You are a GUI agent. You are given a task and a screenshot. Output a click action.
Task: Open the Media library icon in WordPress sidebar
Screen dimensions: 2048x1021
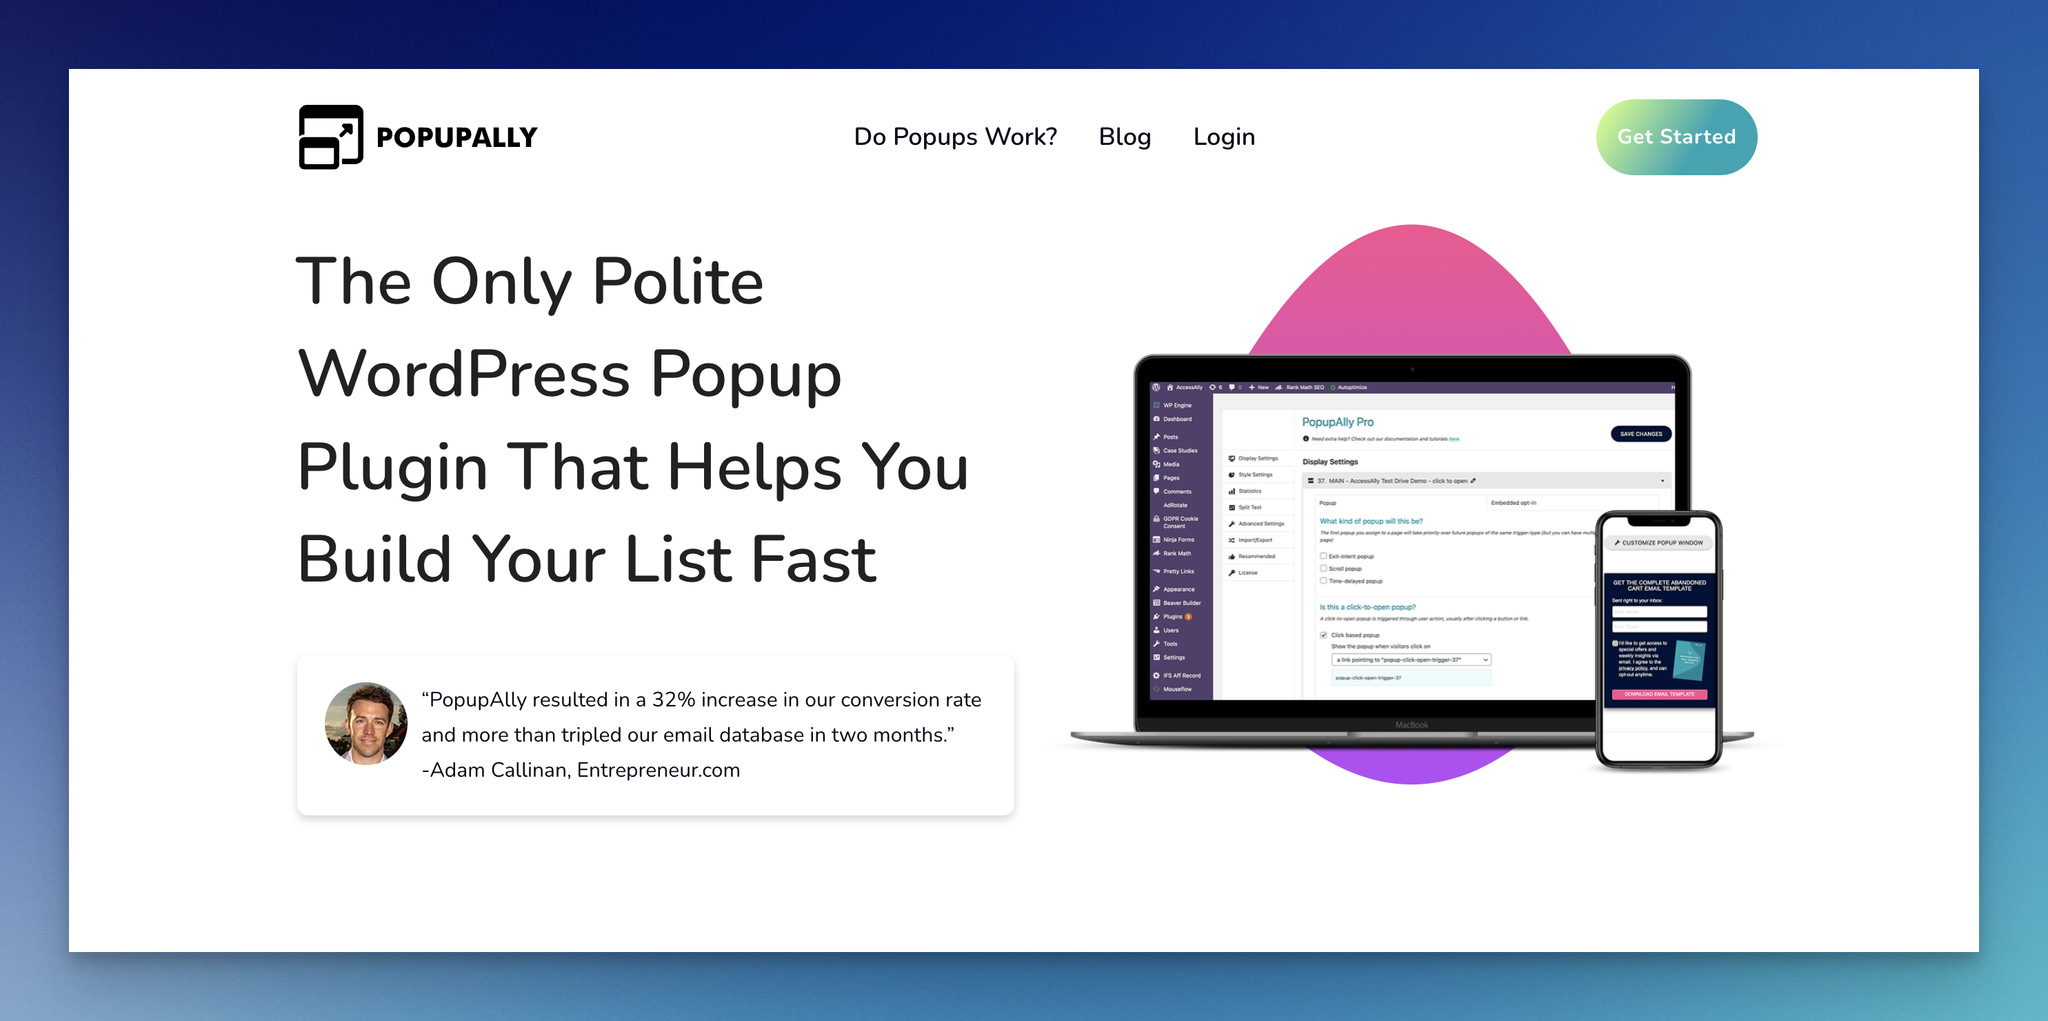click(x=1156, y=464)
